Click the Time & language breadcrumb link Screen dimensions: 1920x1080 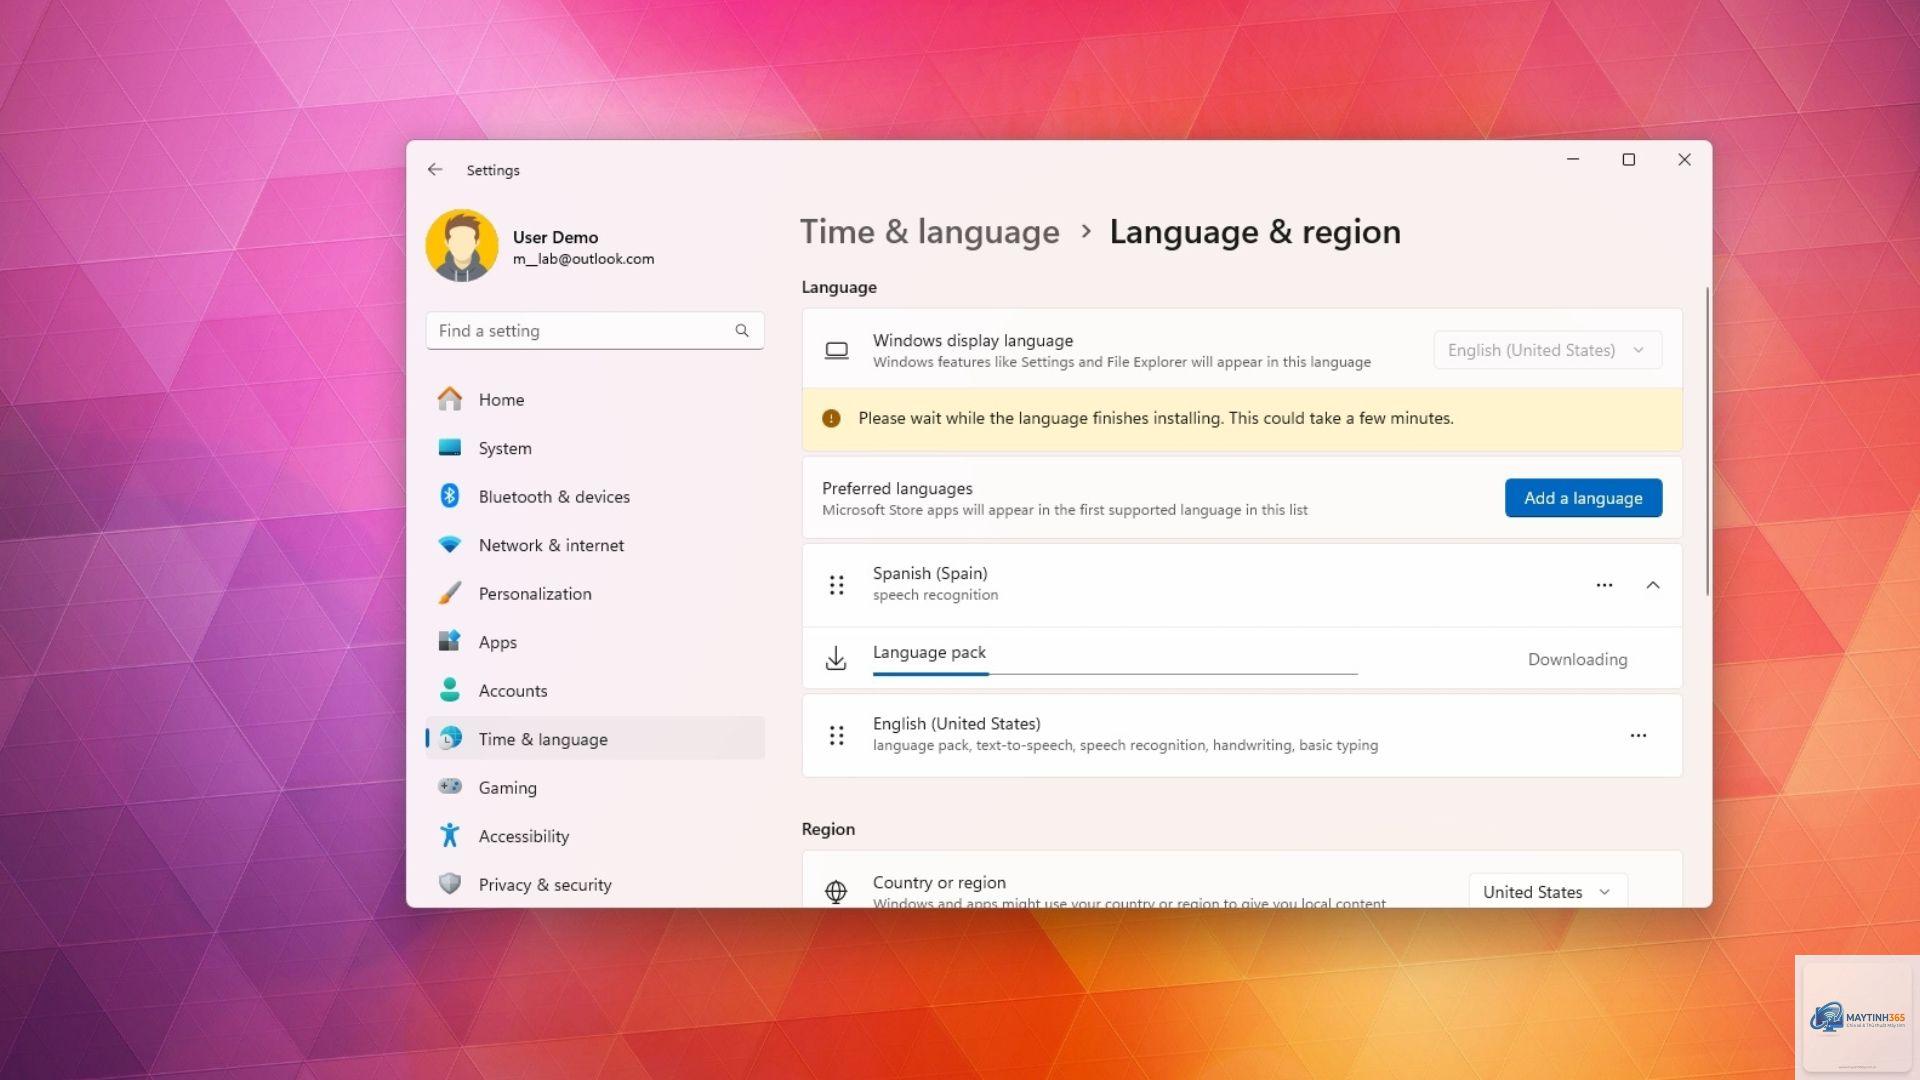[930, 232]
